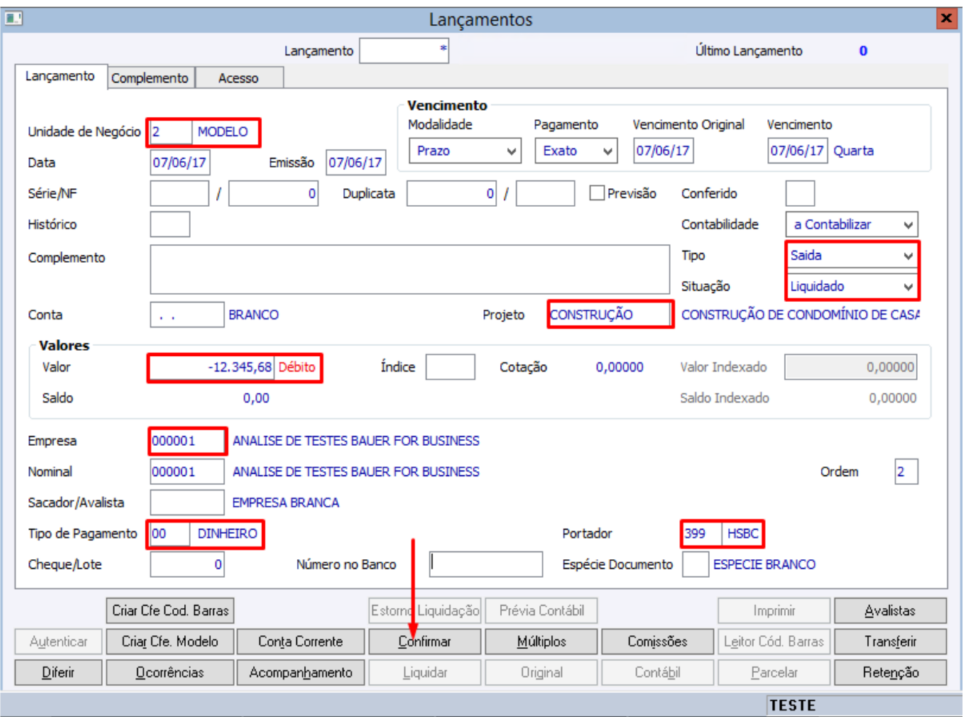Click the Criar Cfe. Modelo button

(x=170, y=641)
